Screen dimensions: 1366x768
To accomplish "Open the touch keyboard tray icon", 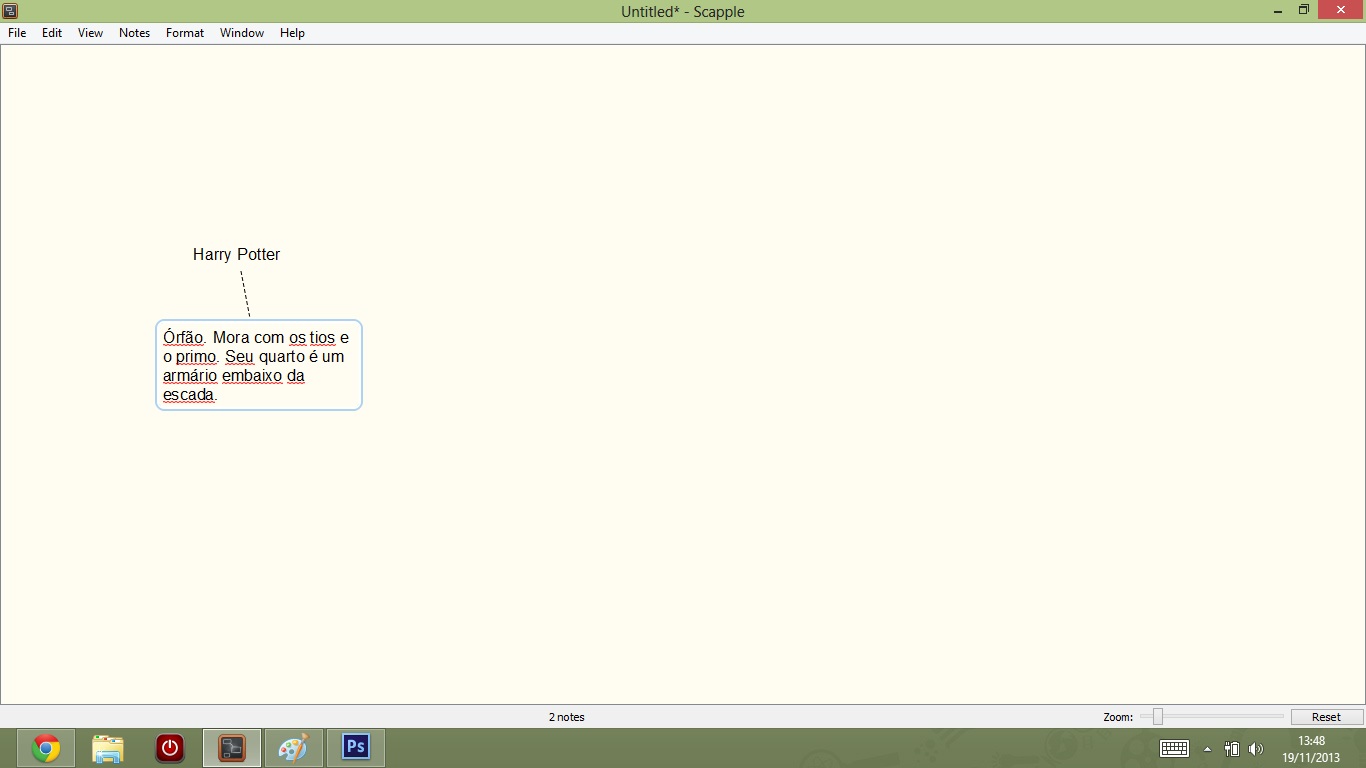I will (1174, 749).
